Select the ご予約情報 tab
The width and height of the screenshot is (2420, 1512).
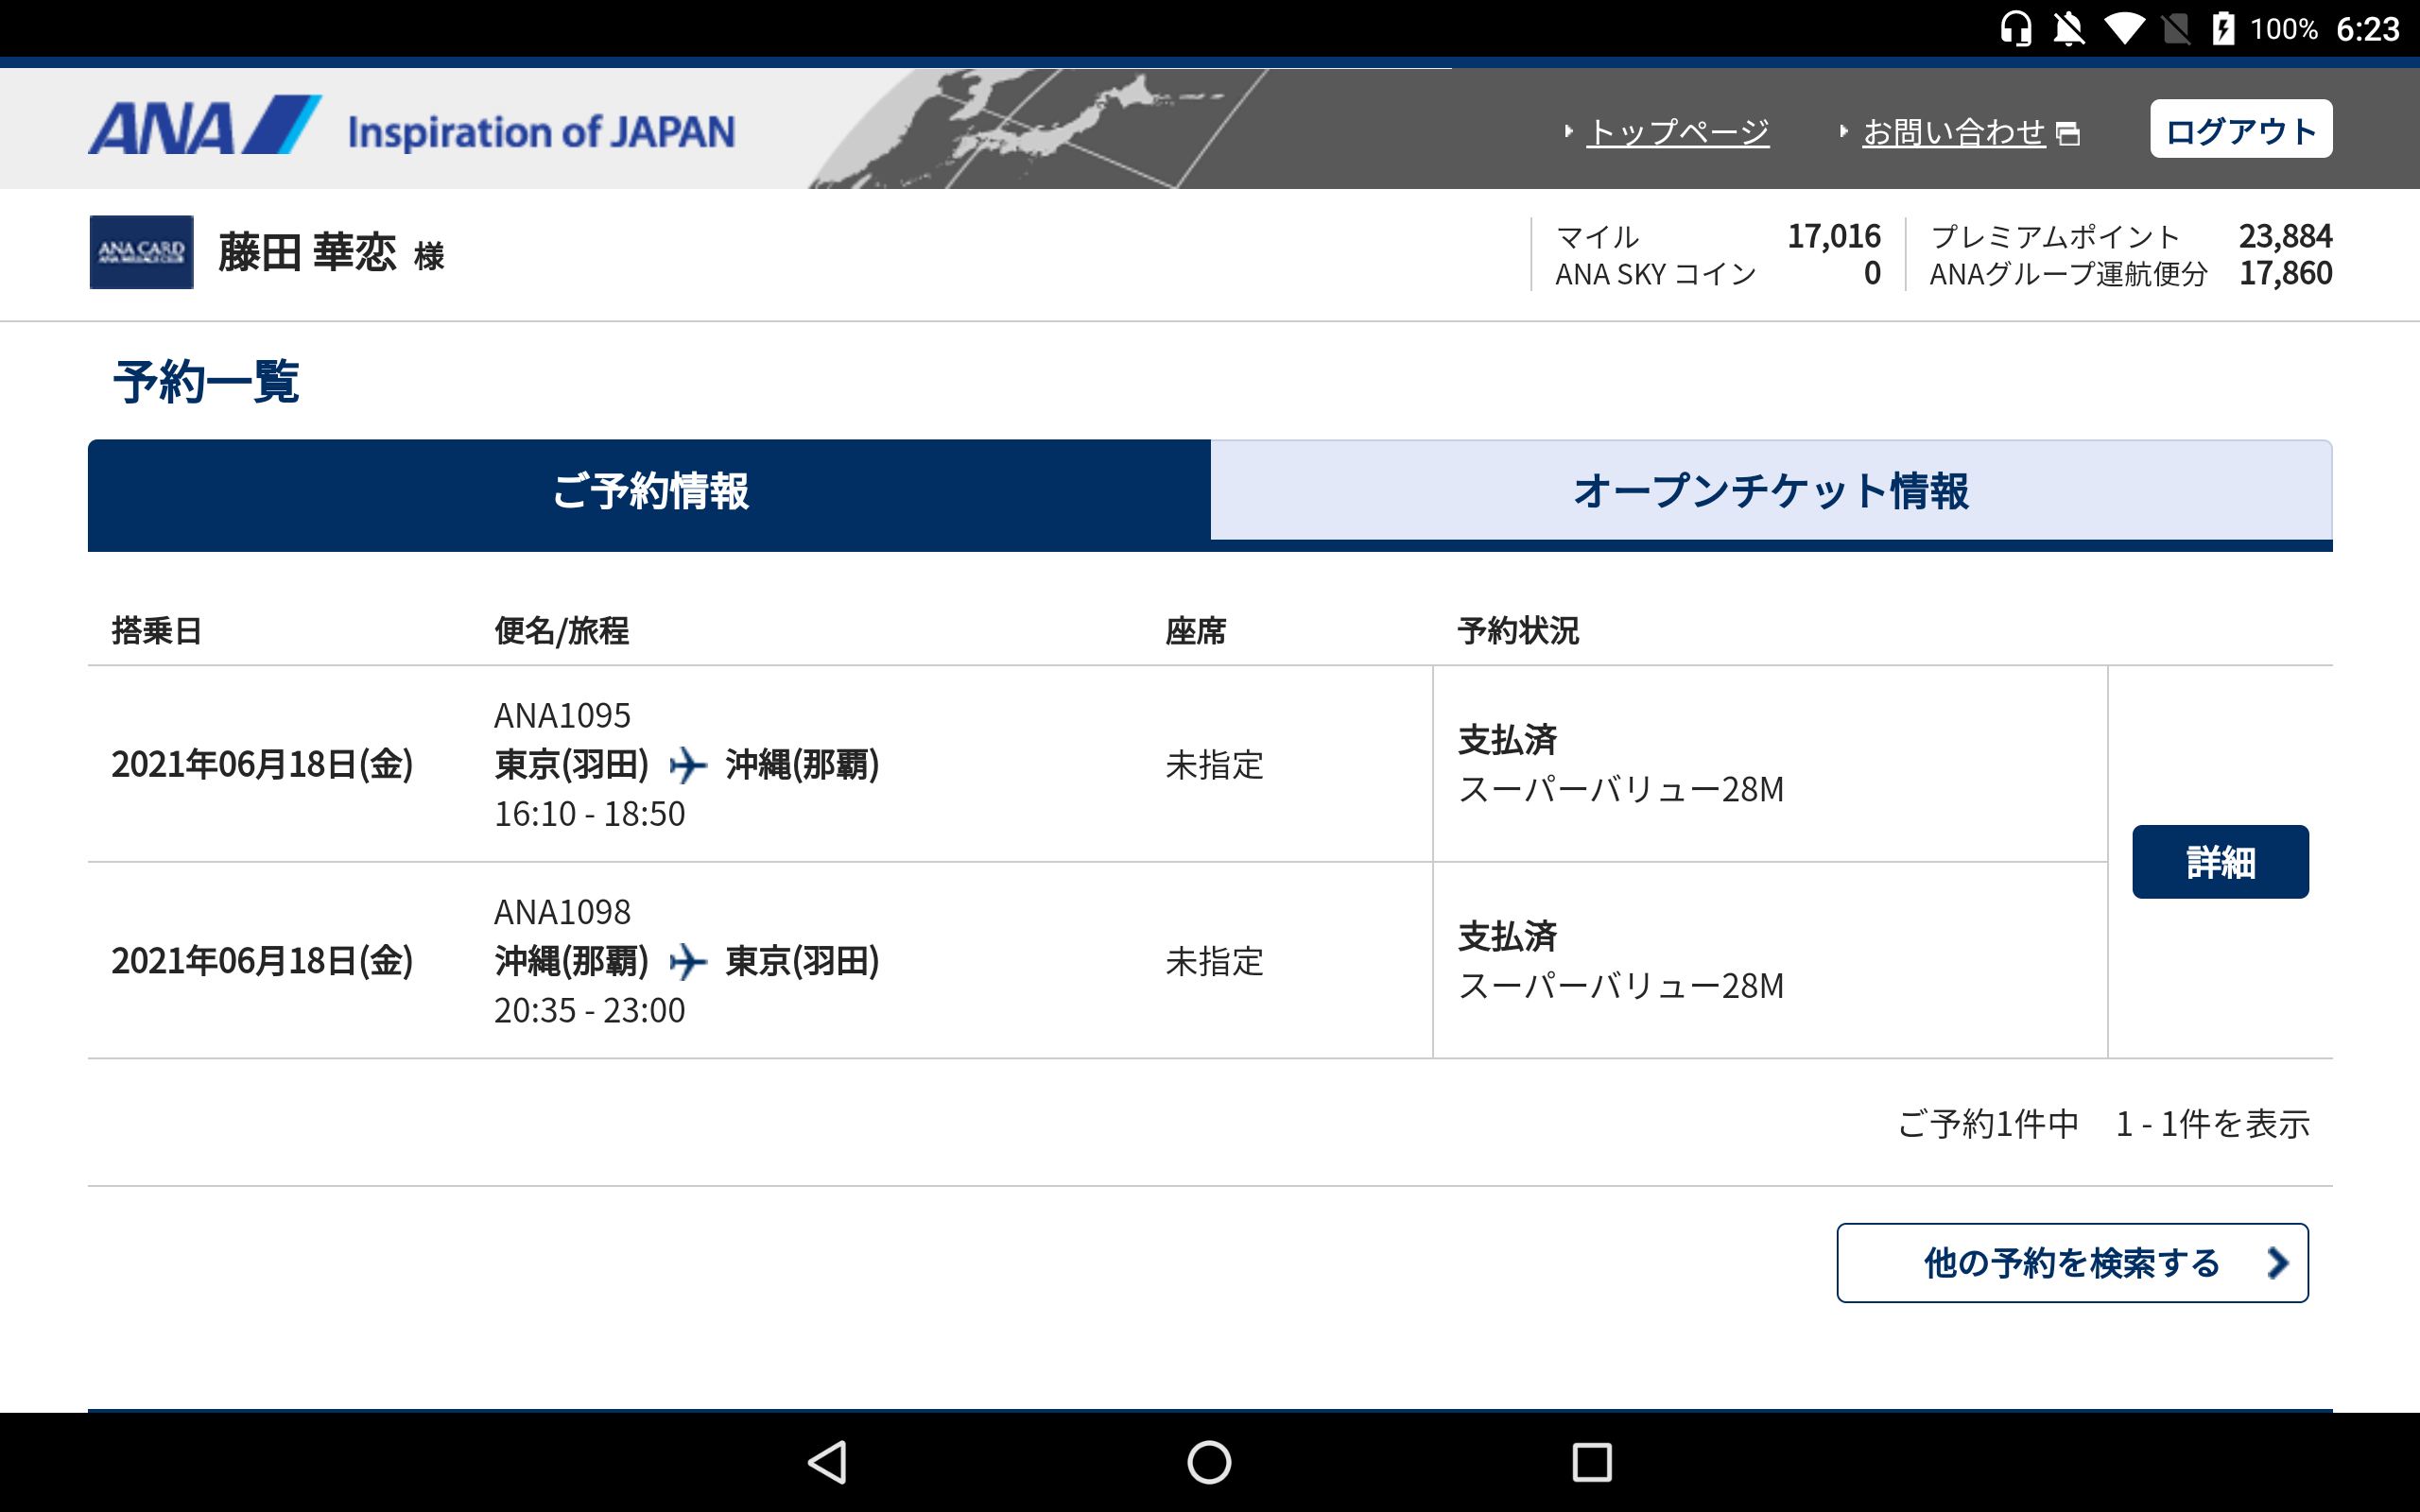(x=650, y=491)
